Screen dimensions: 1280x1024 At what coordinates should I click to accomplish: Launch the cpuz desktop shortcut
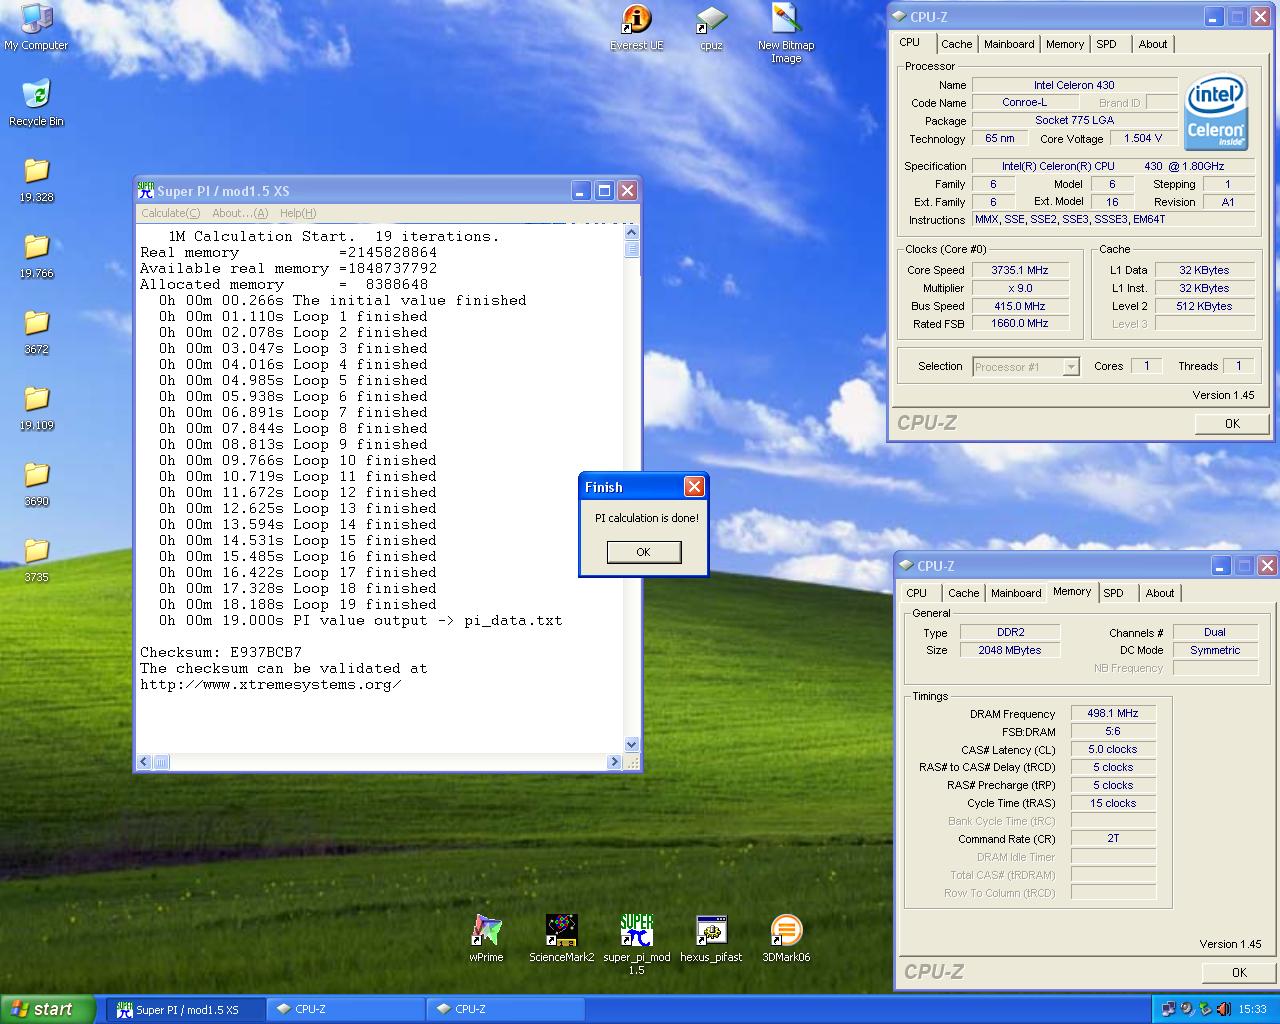(711, 27)
